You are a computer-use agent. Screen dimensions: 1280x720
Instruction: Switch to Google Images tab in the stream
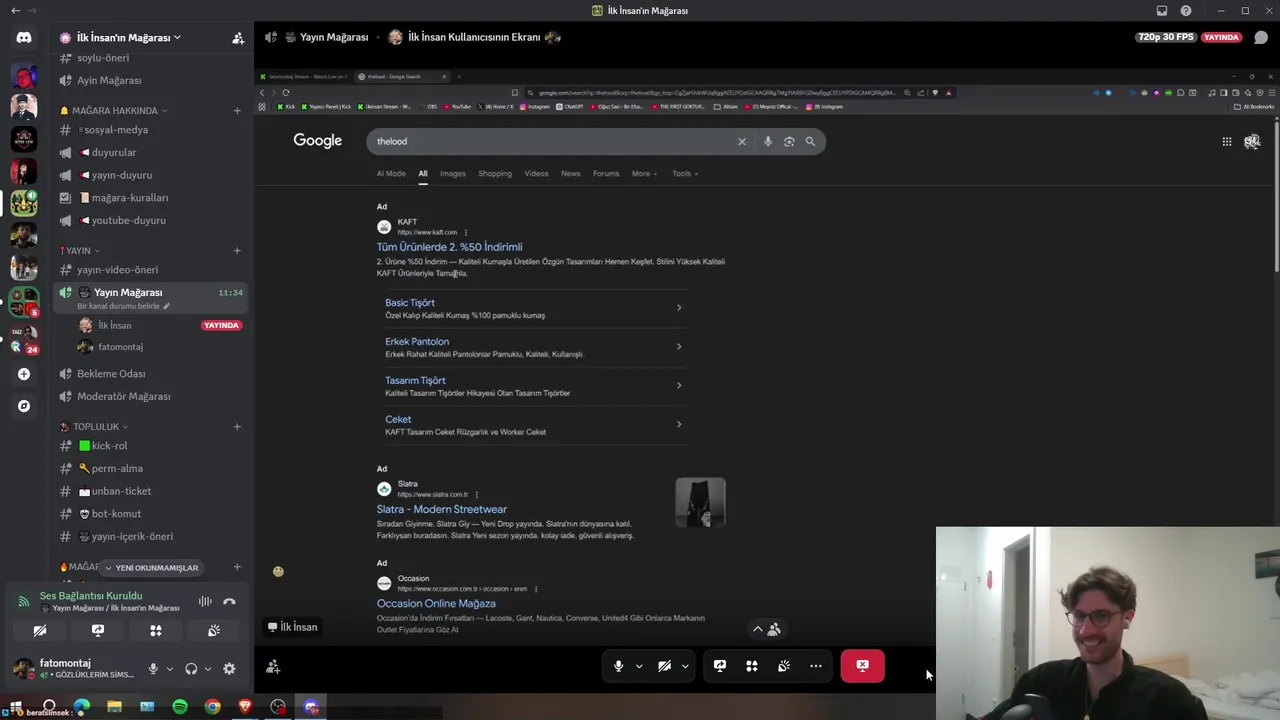pyautogui.click(x=453, y=174)
